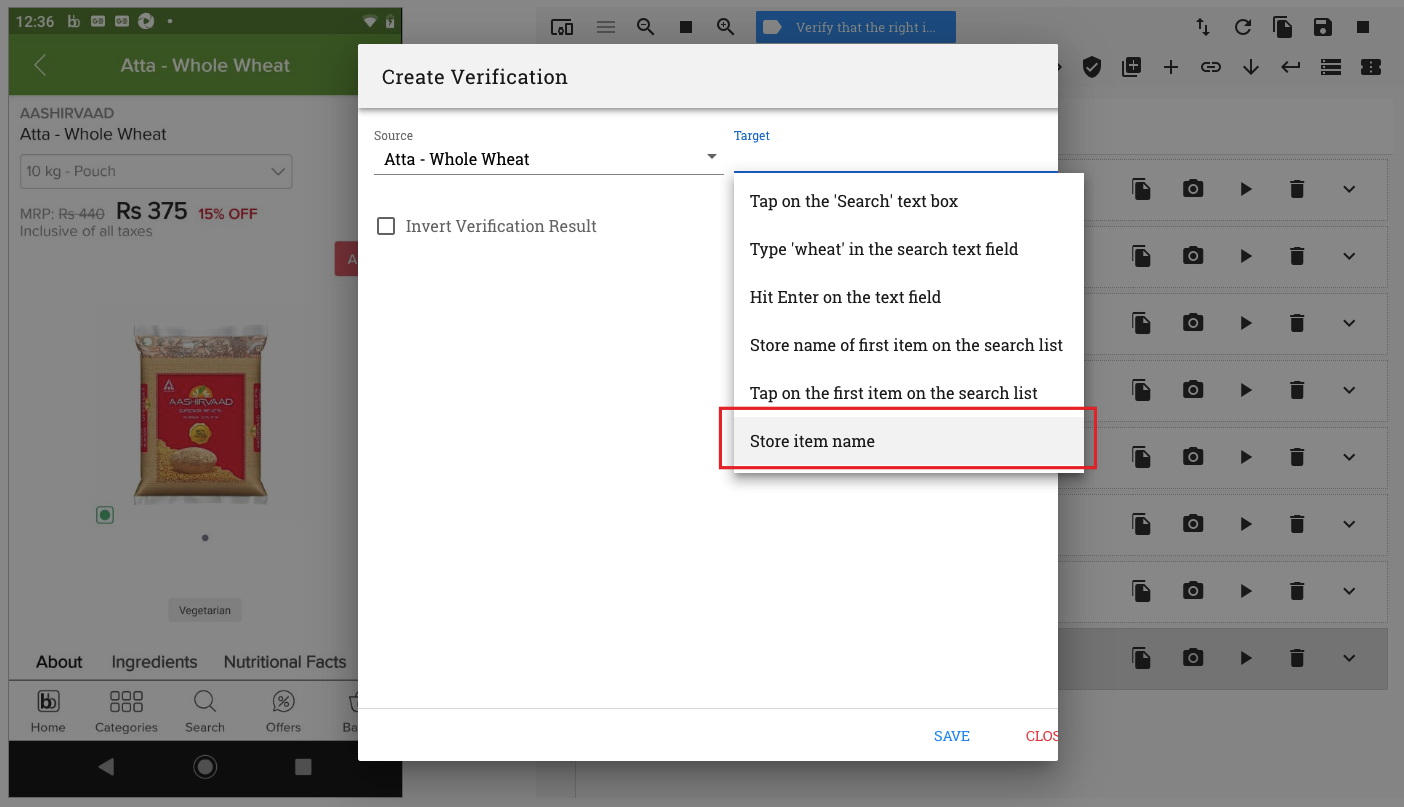Viewport: 1404px width, 807px height.
Task: Click the trash icon on the second step row
Action: [1297, 256]
